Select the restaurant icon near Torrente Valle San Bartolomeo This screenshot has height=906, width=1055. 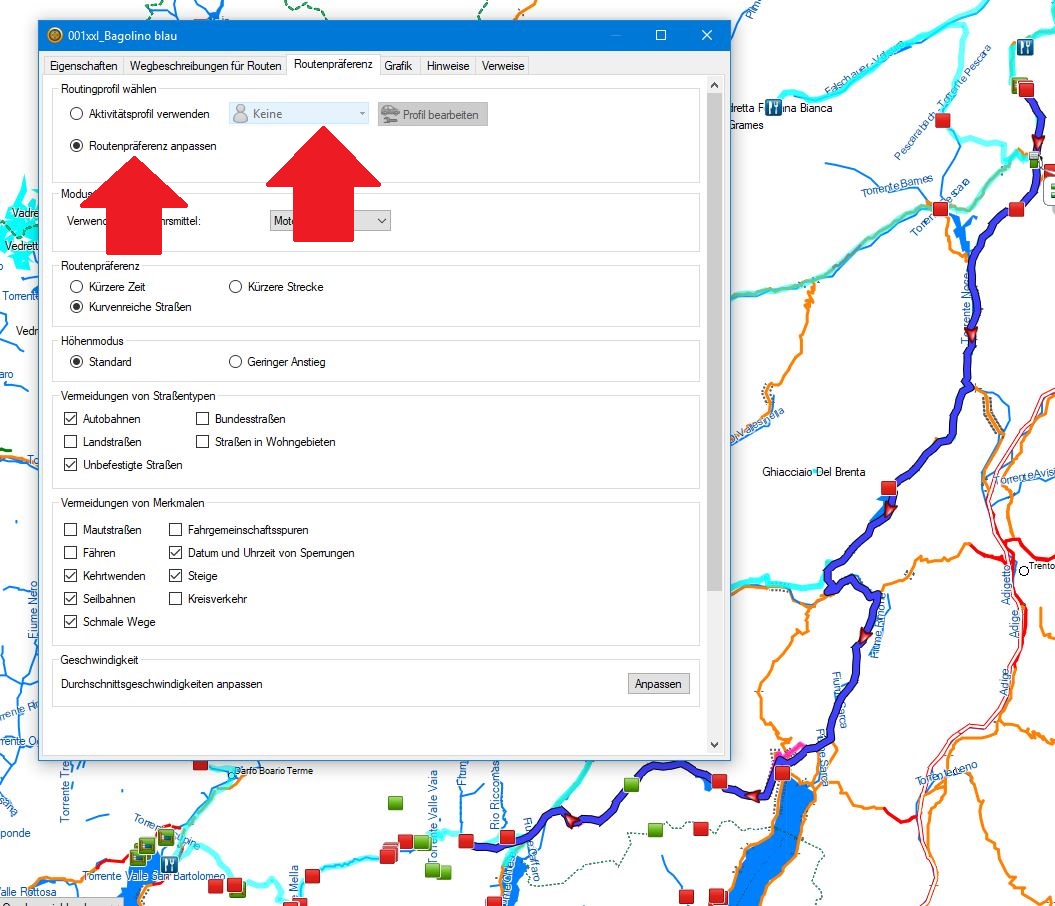tap(169, 863)
